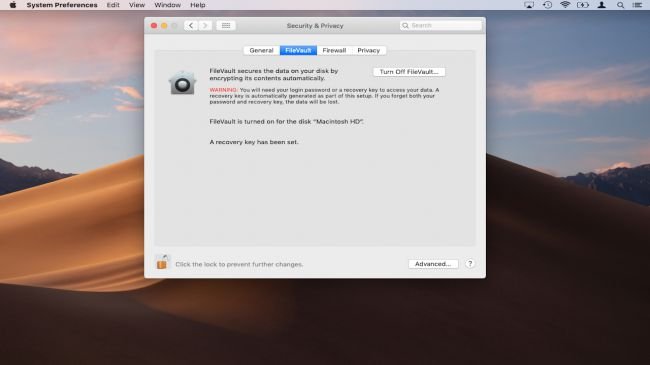This screenshot has height=365, width=650.
Task: Open the Window menu
Action: pyautogui.click(x=167, y=5)
